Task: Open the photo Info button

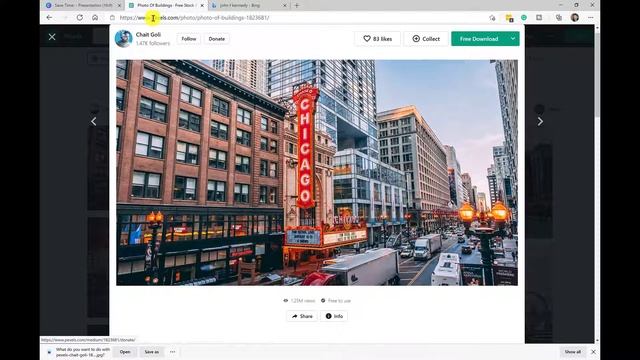Action: [334, 316]
